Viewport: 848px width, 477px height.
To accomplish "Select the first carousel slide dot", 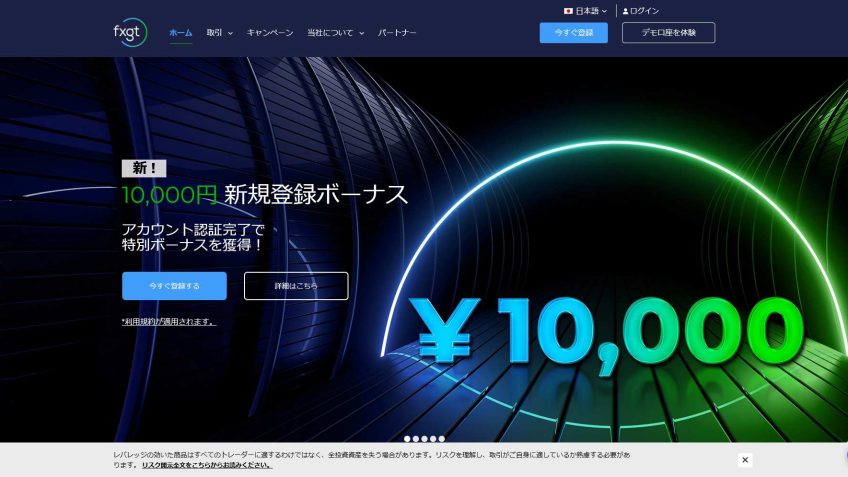I will (x=407, y=439).
